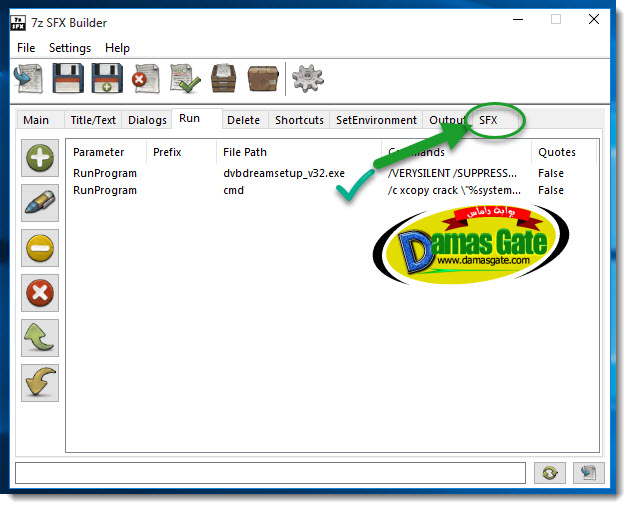Select the dvbdreamsetup_v32.exe file path cell
Viewport: 631px width, 509px height.
[x=284, y=173]
